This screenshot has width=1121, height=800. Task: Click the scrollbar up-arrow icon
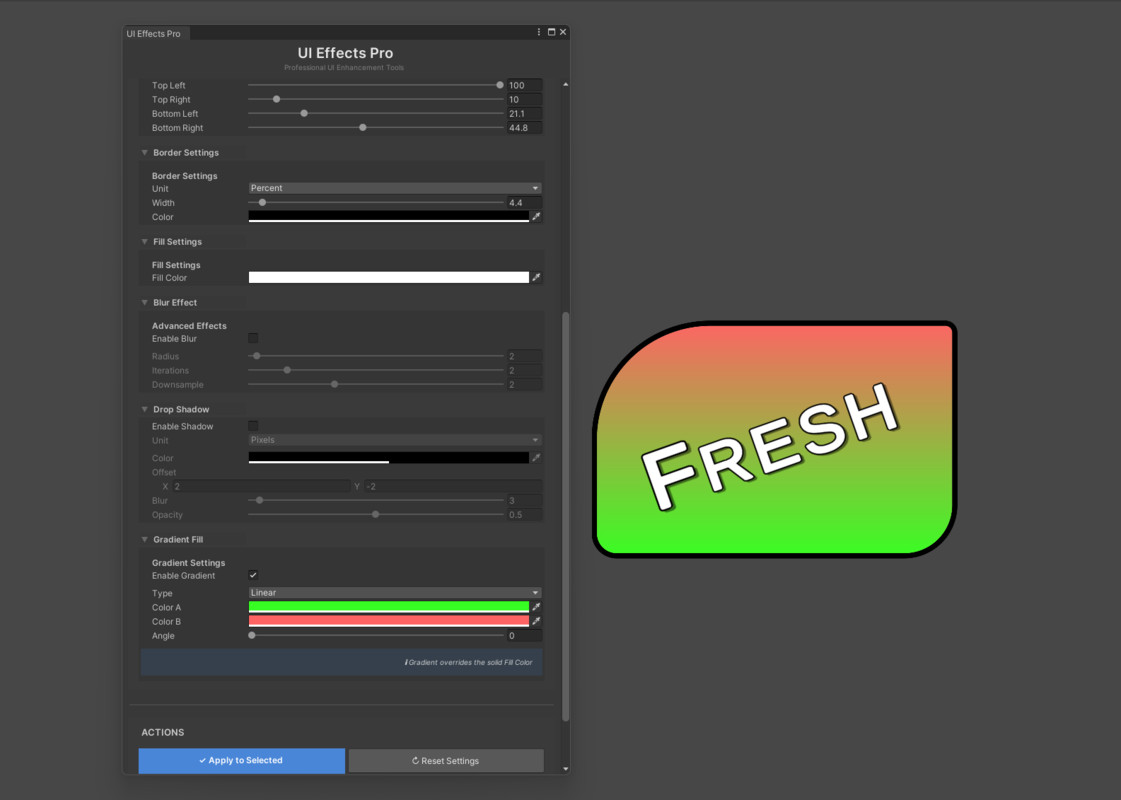[565, 83]
